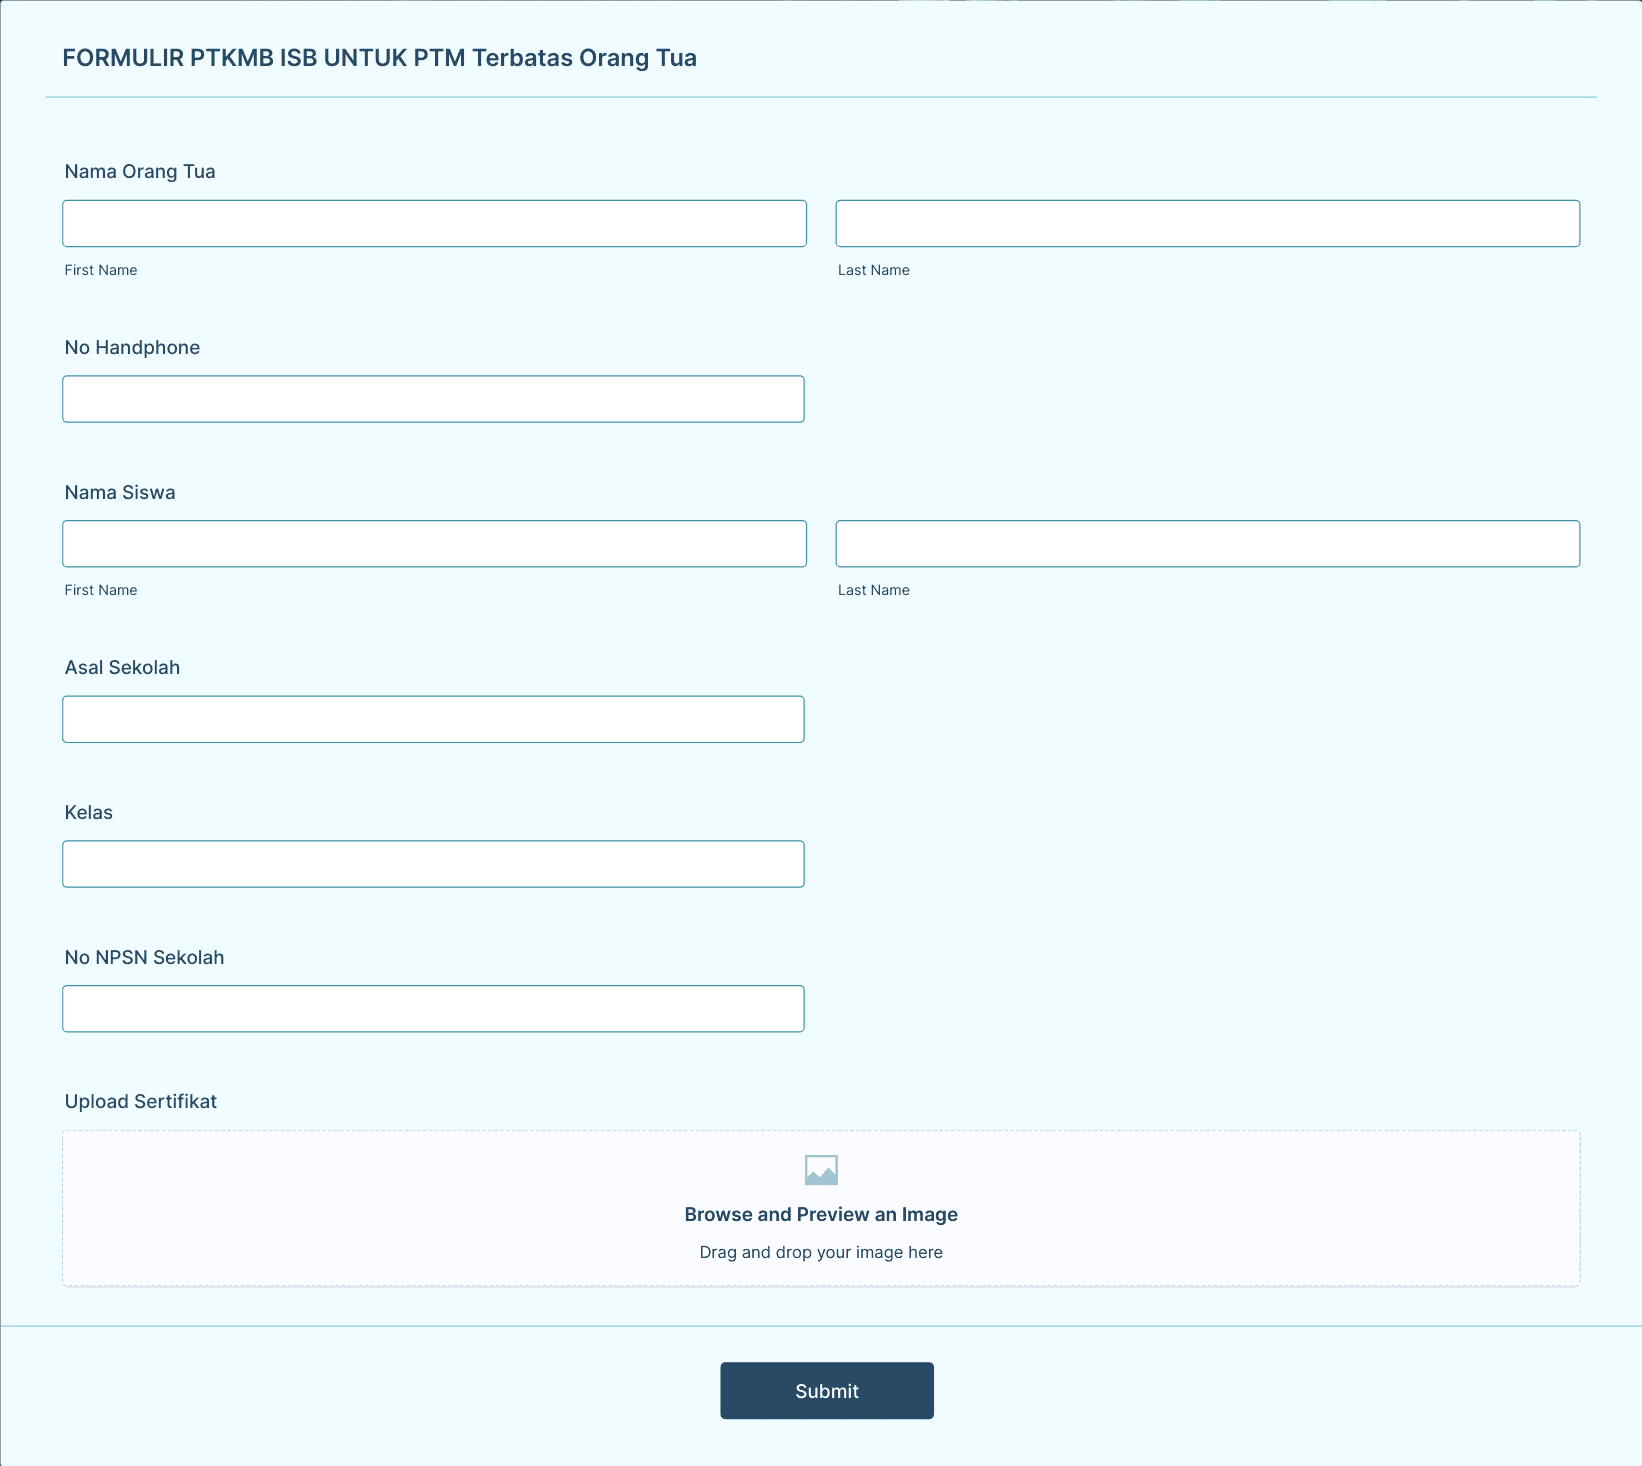Click the Nama Siswa First Name field
The height and width of the screenshot is (1466, 1642).
[x=434, y=544]
